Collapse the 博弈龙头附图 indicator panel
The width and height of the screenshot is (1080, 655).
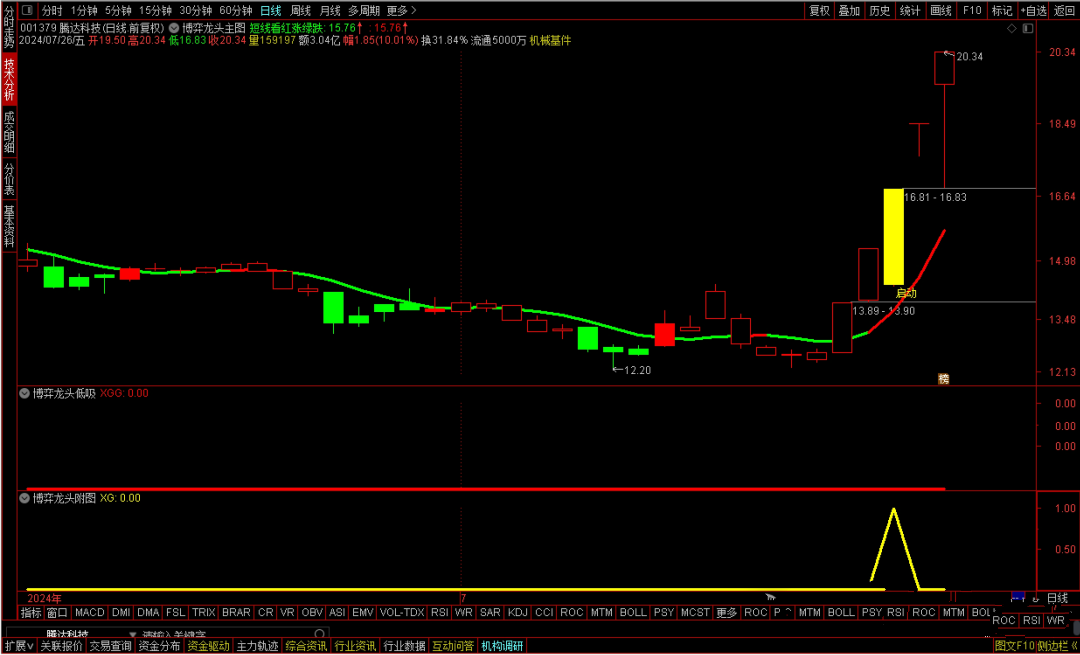(x=25, y=497)
